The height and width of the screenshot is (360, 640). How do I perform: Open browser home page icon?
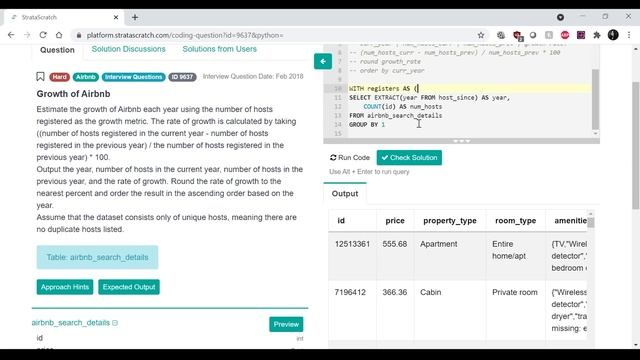click(59, 35)
